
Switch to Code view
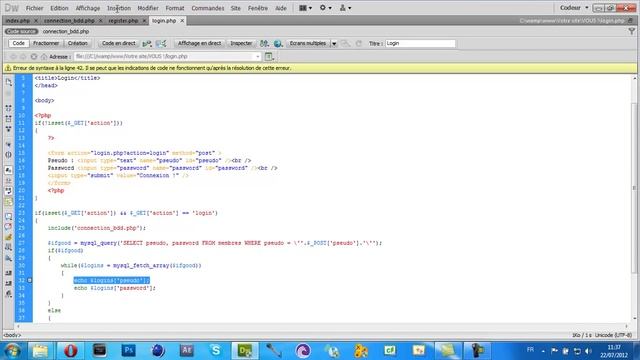point(18,43)
